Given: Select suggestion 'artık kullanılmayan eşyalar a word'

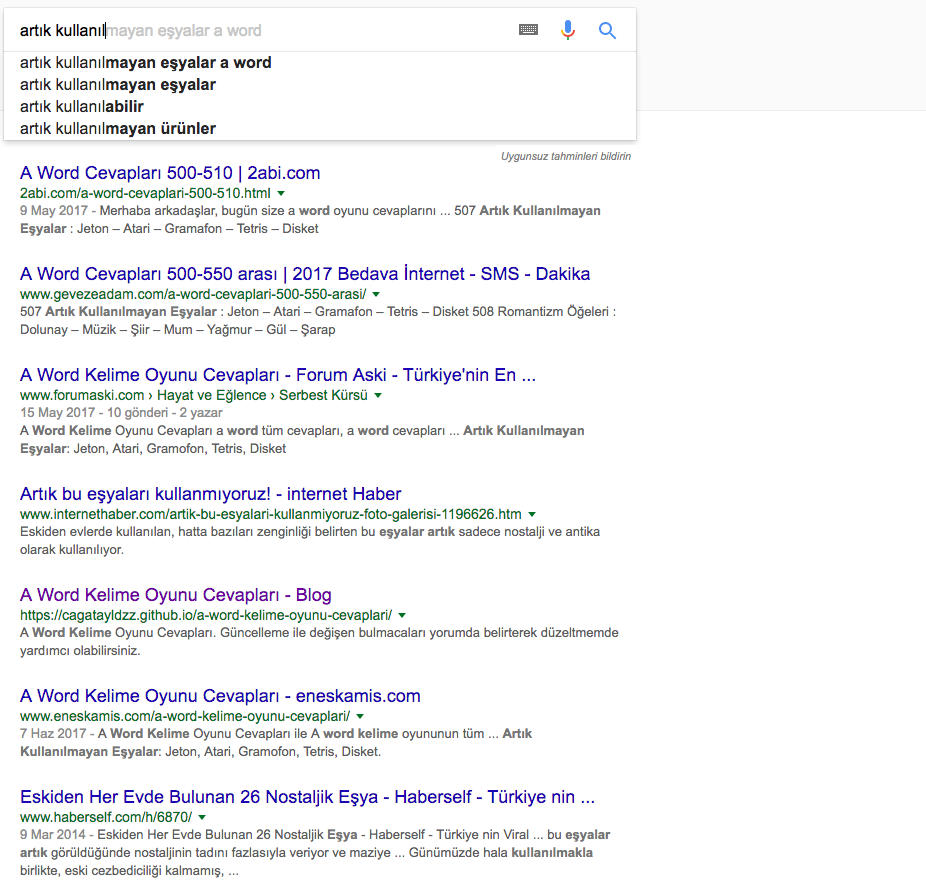Looking at the screenshot, I should [319, 63].
